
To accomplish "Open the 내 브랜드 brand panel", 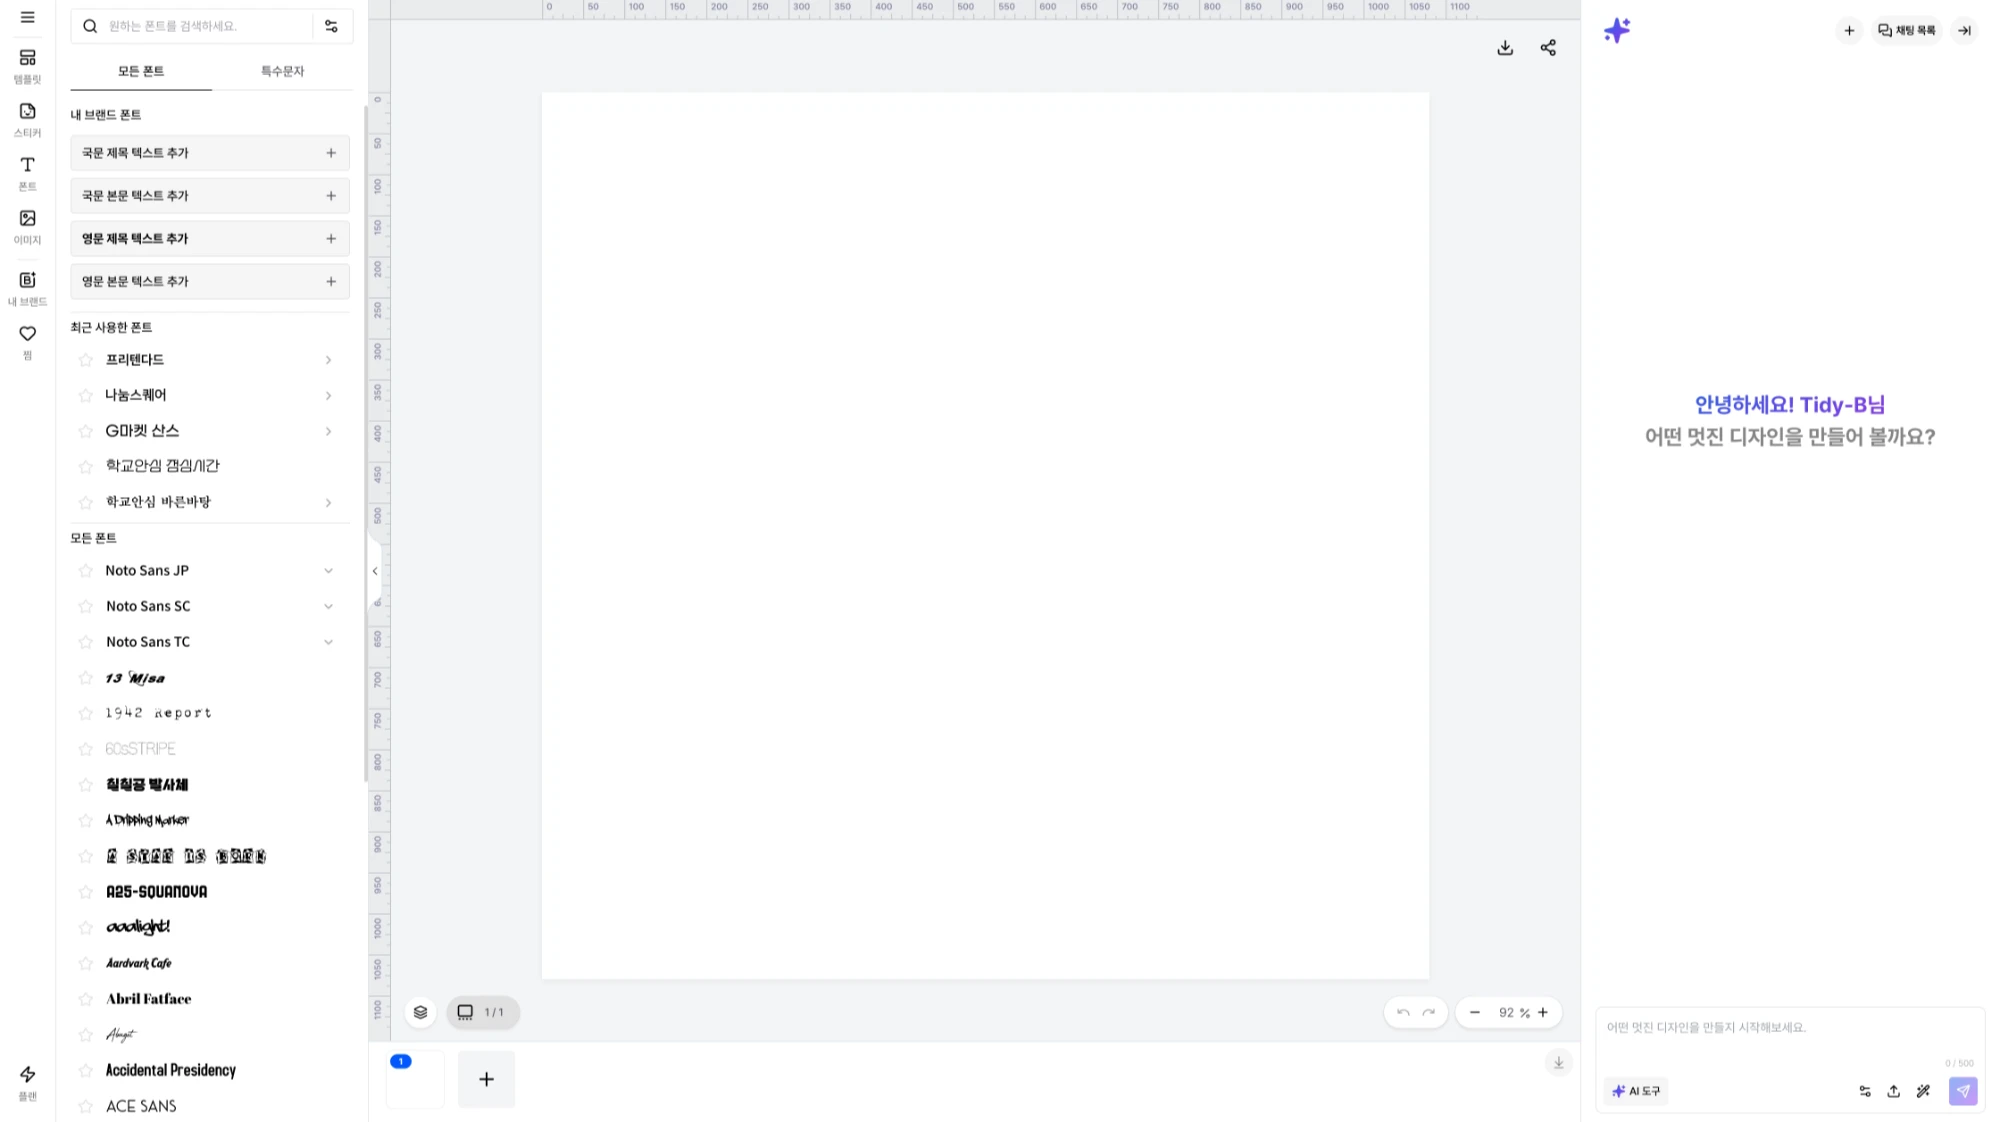I will (x=27, y=288).
